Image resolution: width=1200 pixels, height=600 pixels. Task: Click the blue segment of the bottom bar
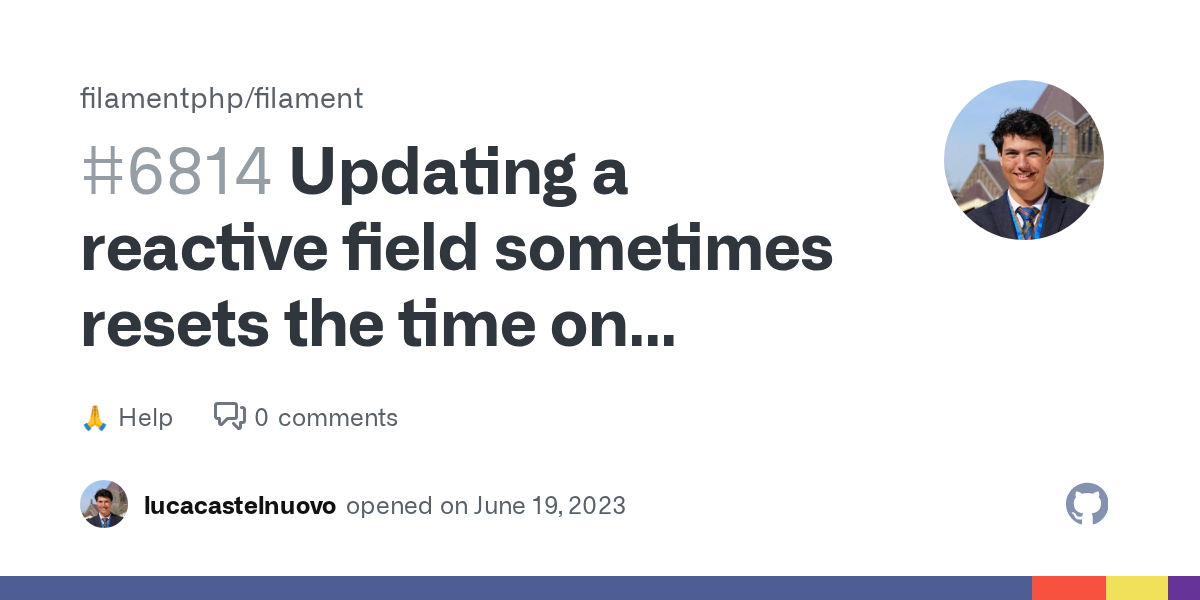515,588
